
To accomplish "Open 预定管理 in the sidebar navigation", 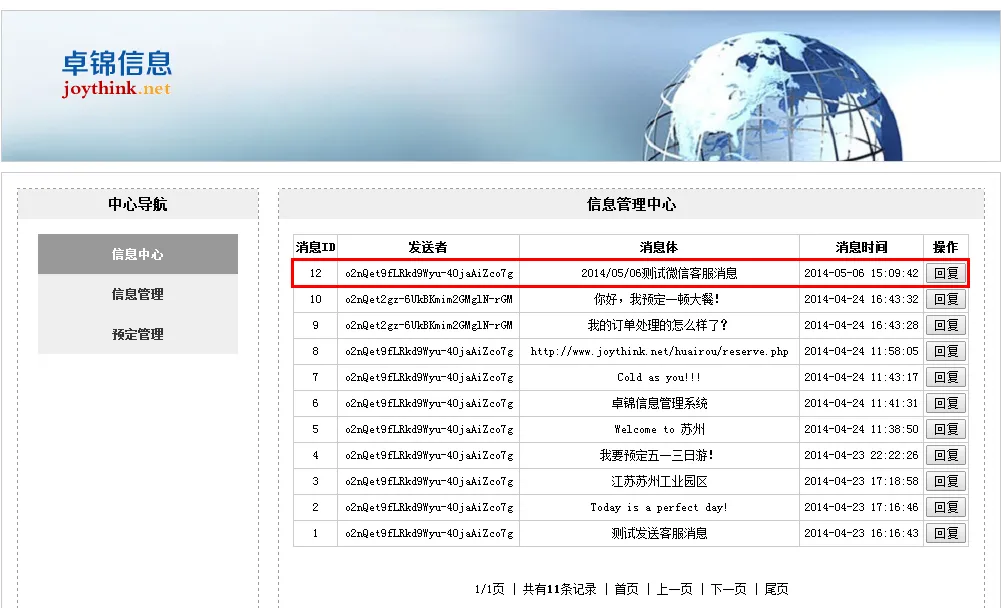I will (x=138, y=334).
